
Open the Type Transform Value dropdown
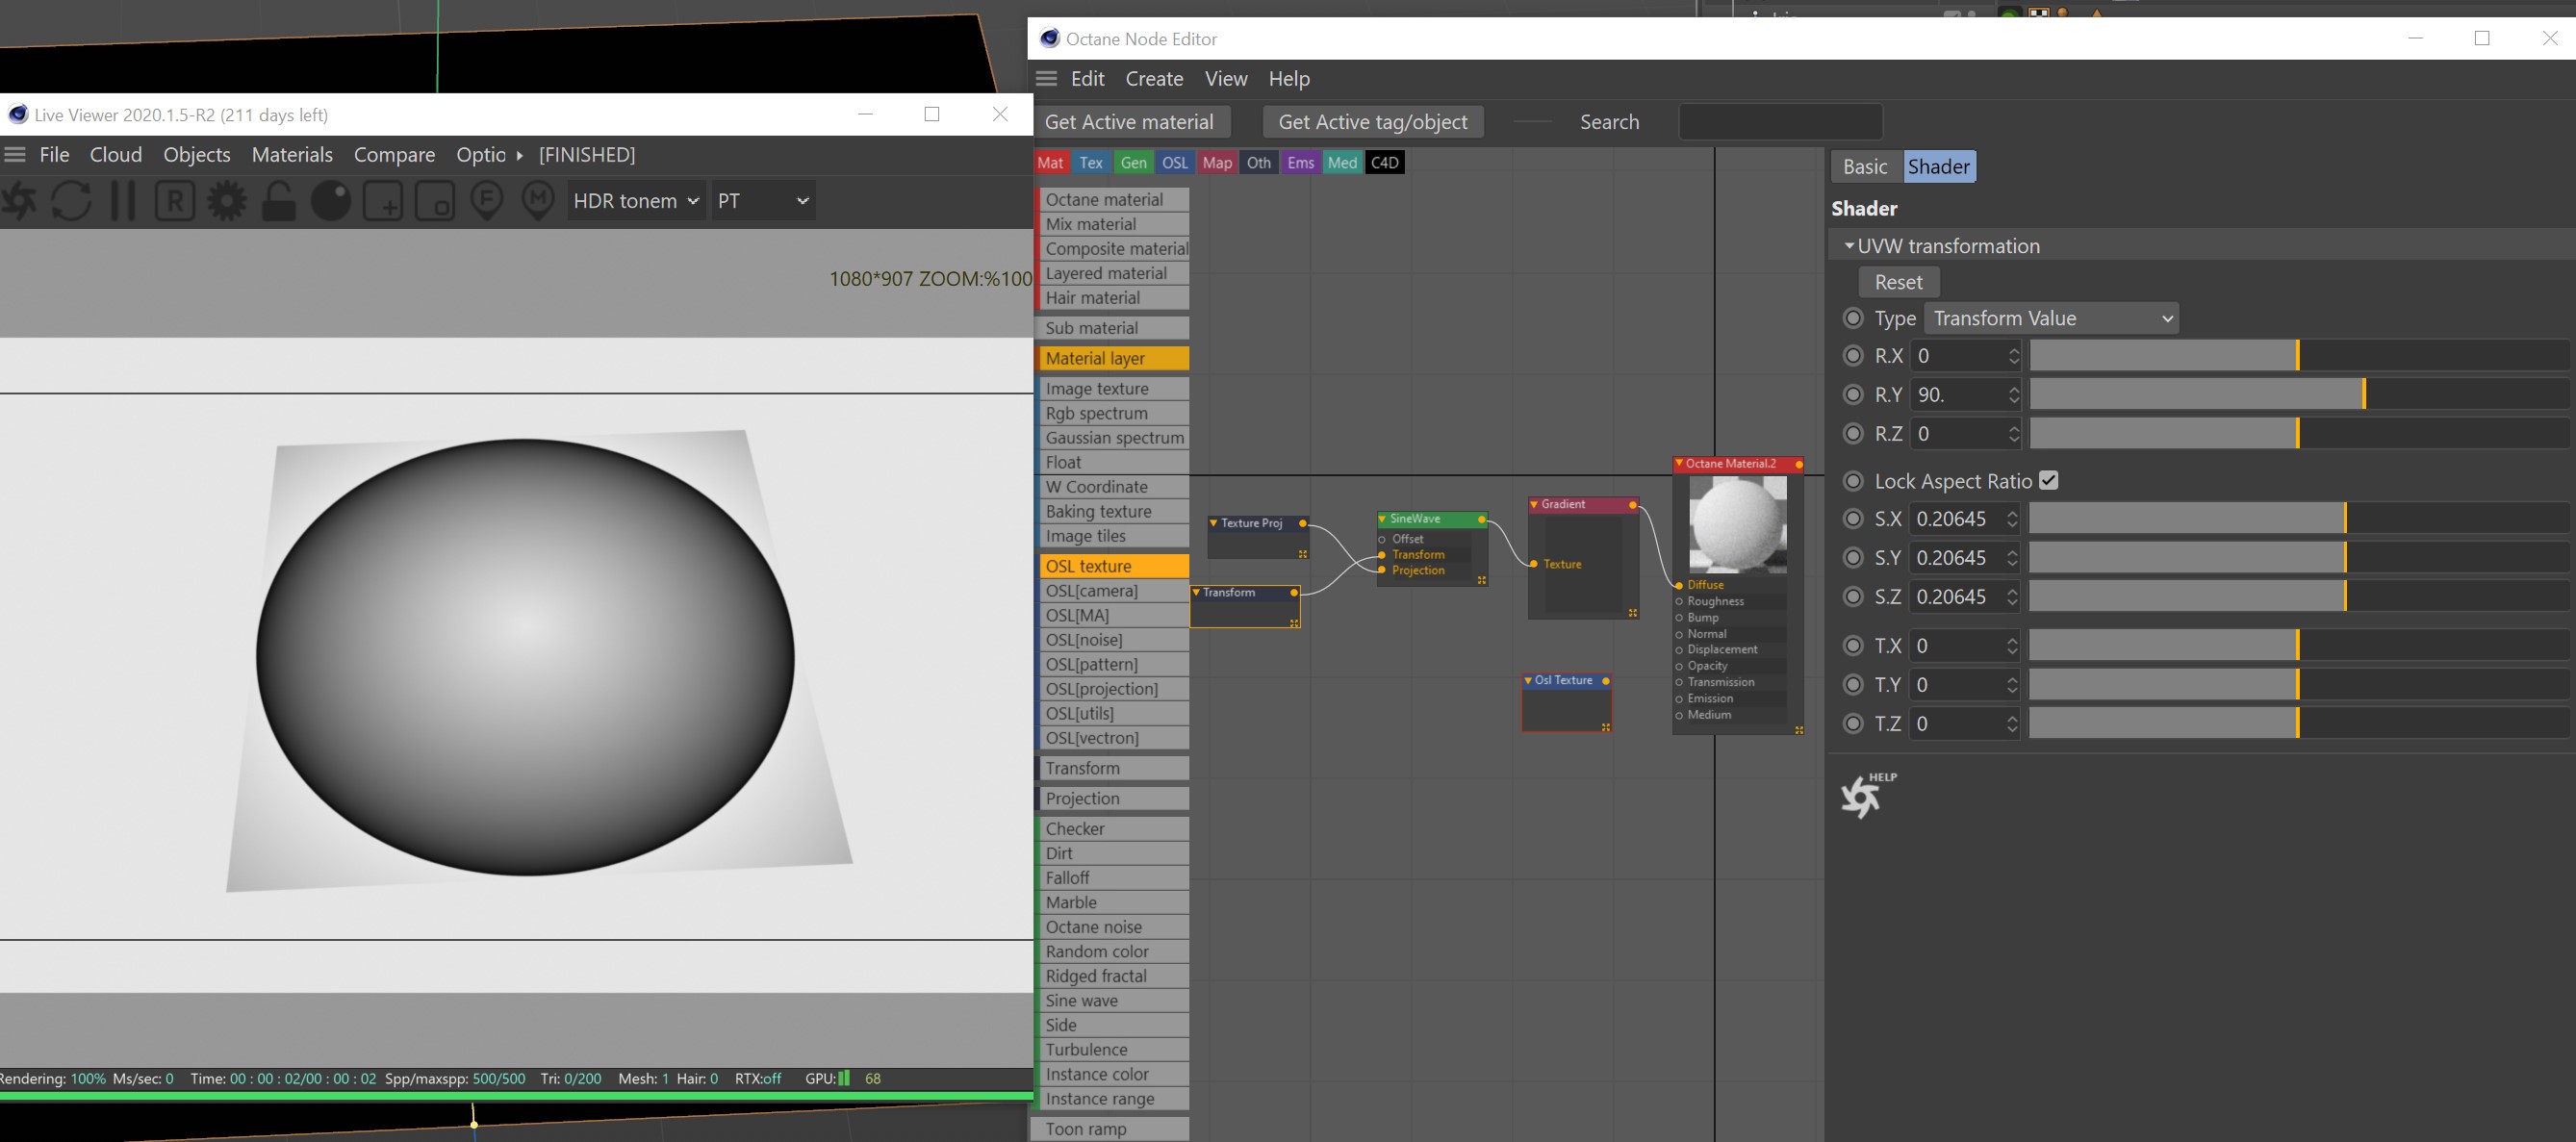tap(2051, 318)
